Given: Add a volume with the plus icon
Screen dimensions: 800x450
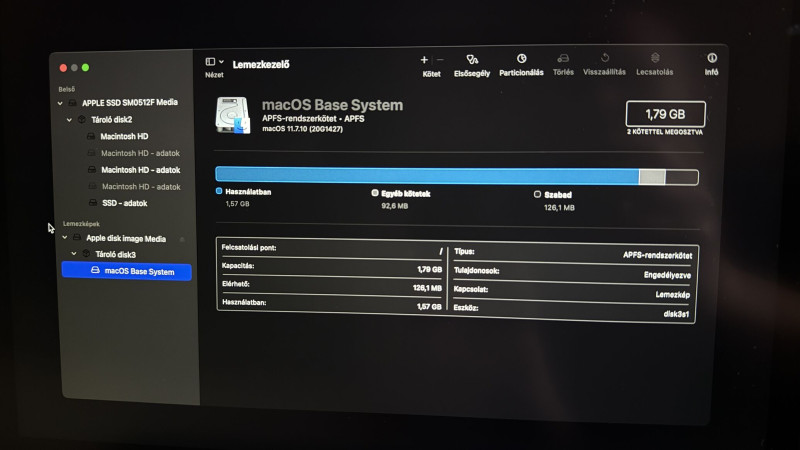Looking at the screenshot, I should 424,60.
